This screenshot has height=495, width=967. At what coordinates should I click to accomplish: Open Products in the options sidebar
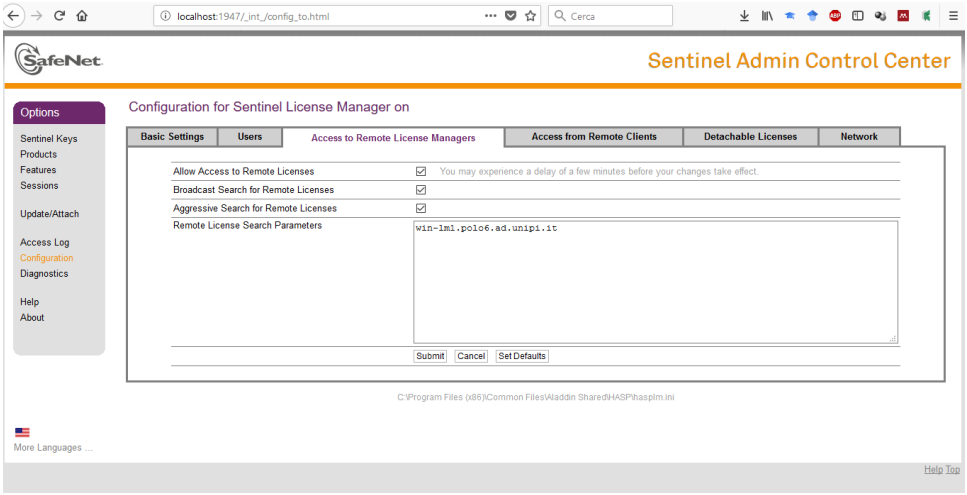[38, 154]
